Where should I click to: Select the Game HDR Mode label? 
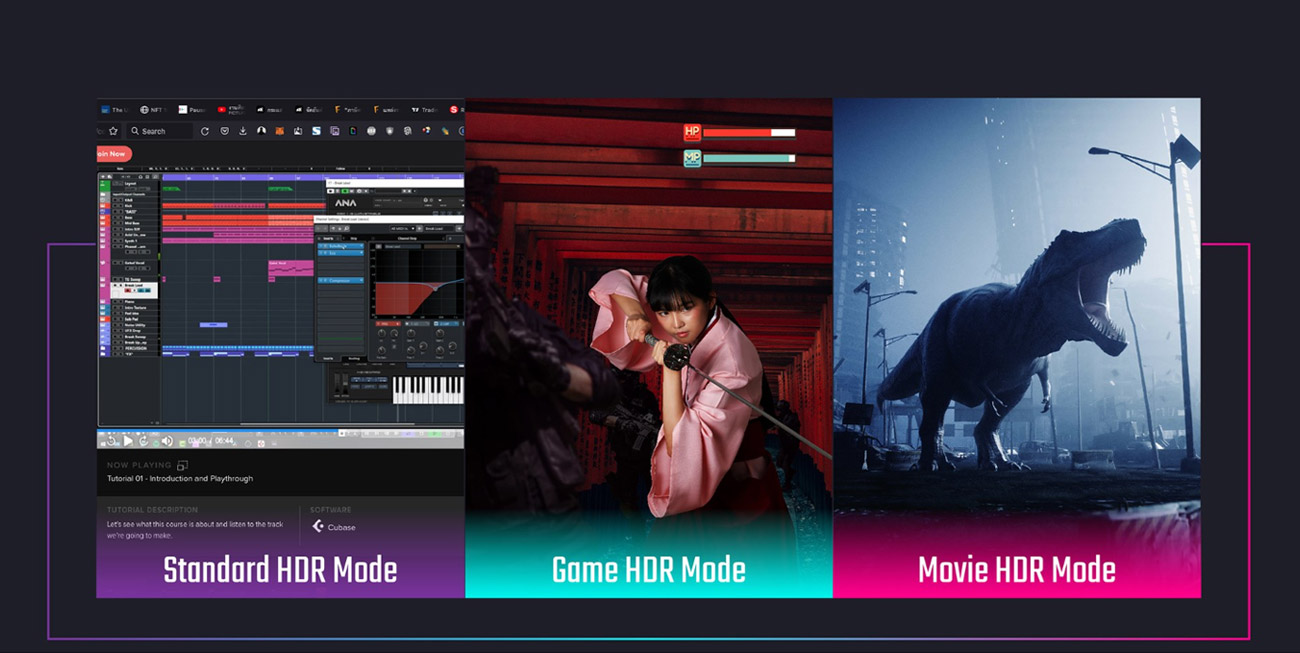[x=649, y=570]
